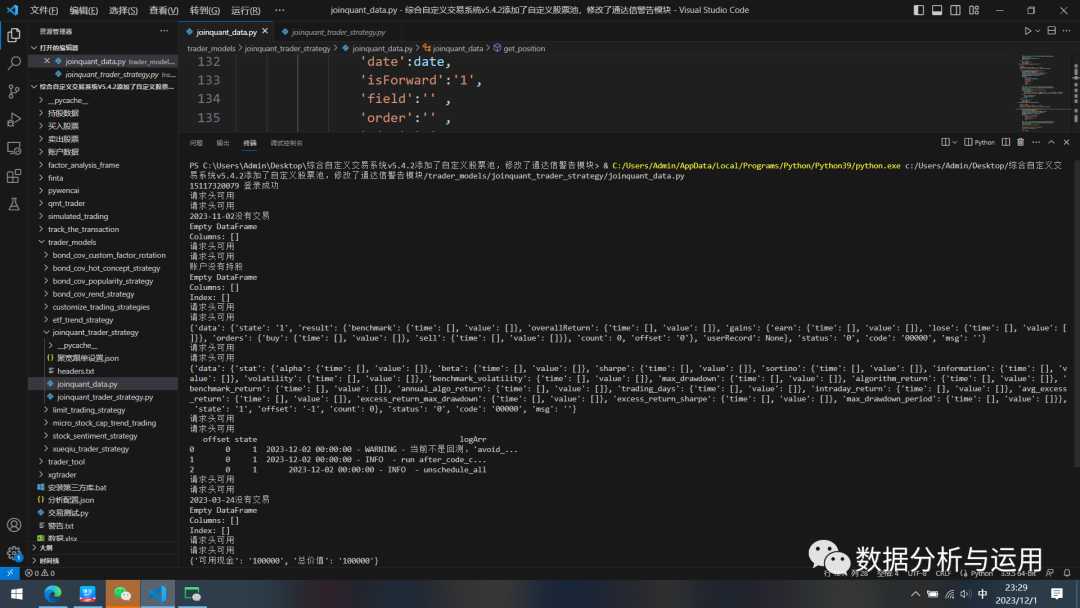Run the Python file with play button
This screenshot has width=1080, height=608.
click(x=1027, y=31)
